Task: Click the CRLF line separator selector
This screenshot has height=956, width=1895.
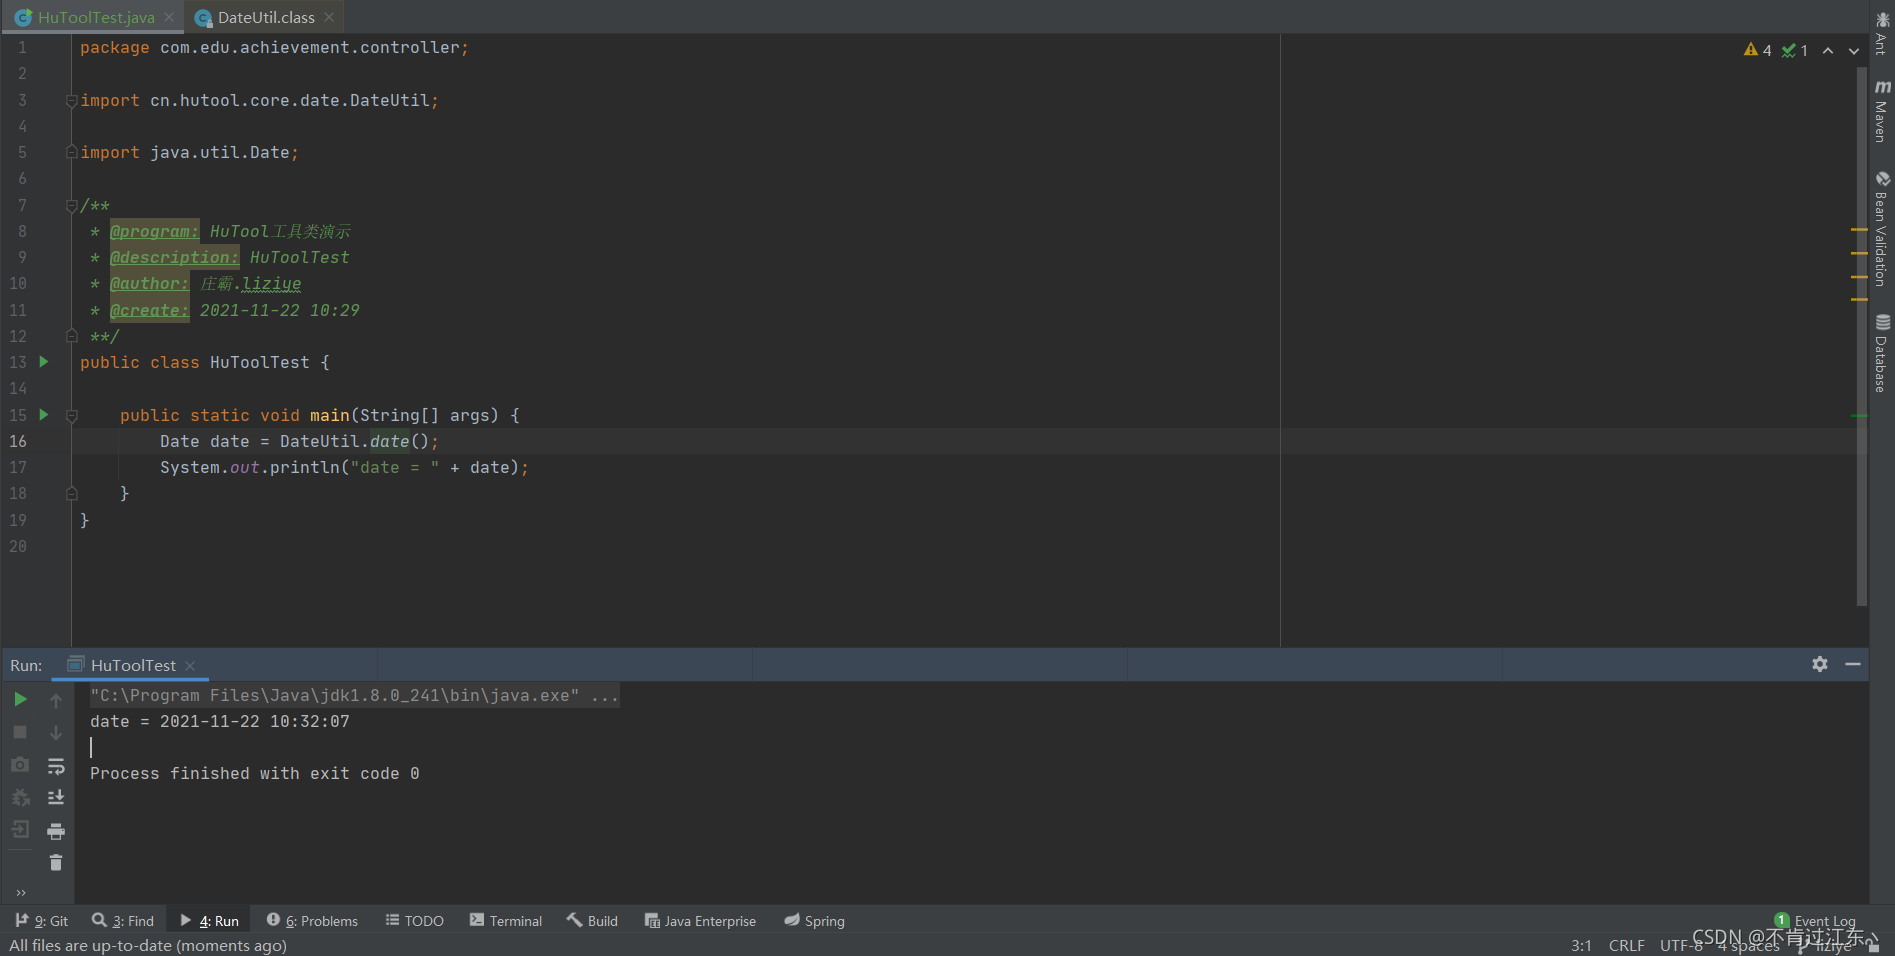Action: click(1626, 945)
